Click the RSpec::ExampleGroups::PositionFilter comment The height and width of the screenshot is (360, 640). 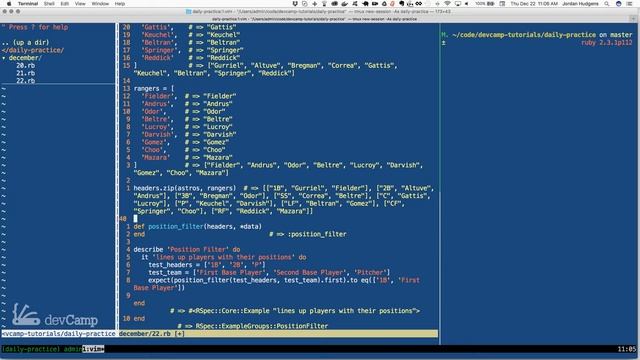[x=253, y=326]
